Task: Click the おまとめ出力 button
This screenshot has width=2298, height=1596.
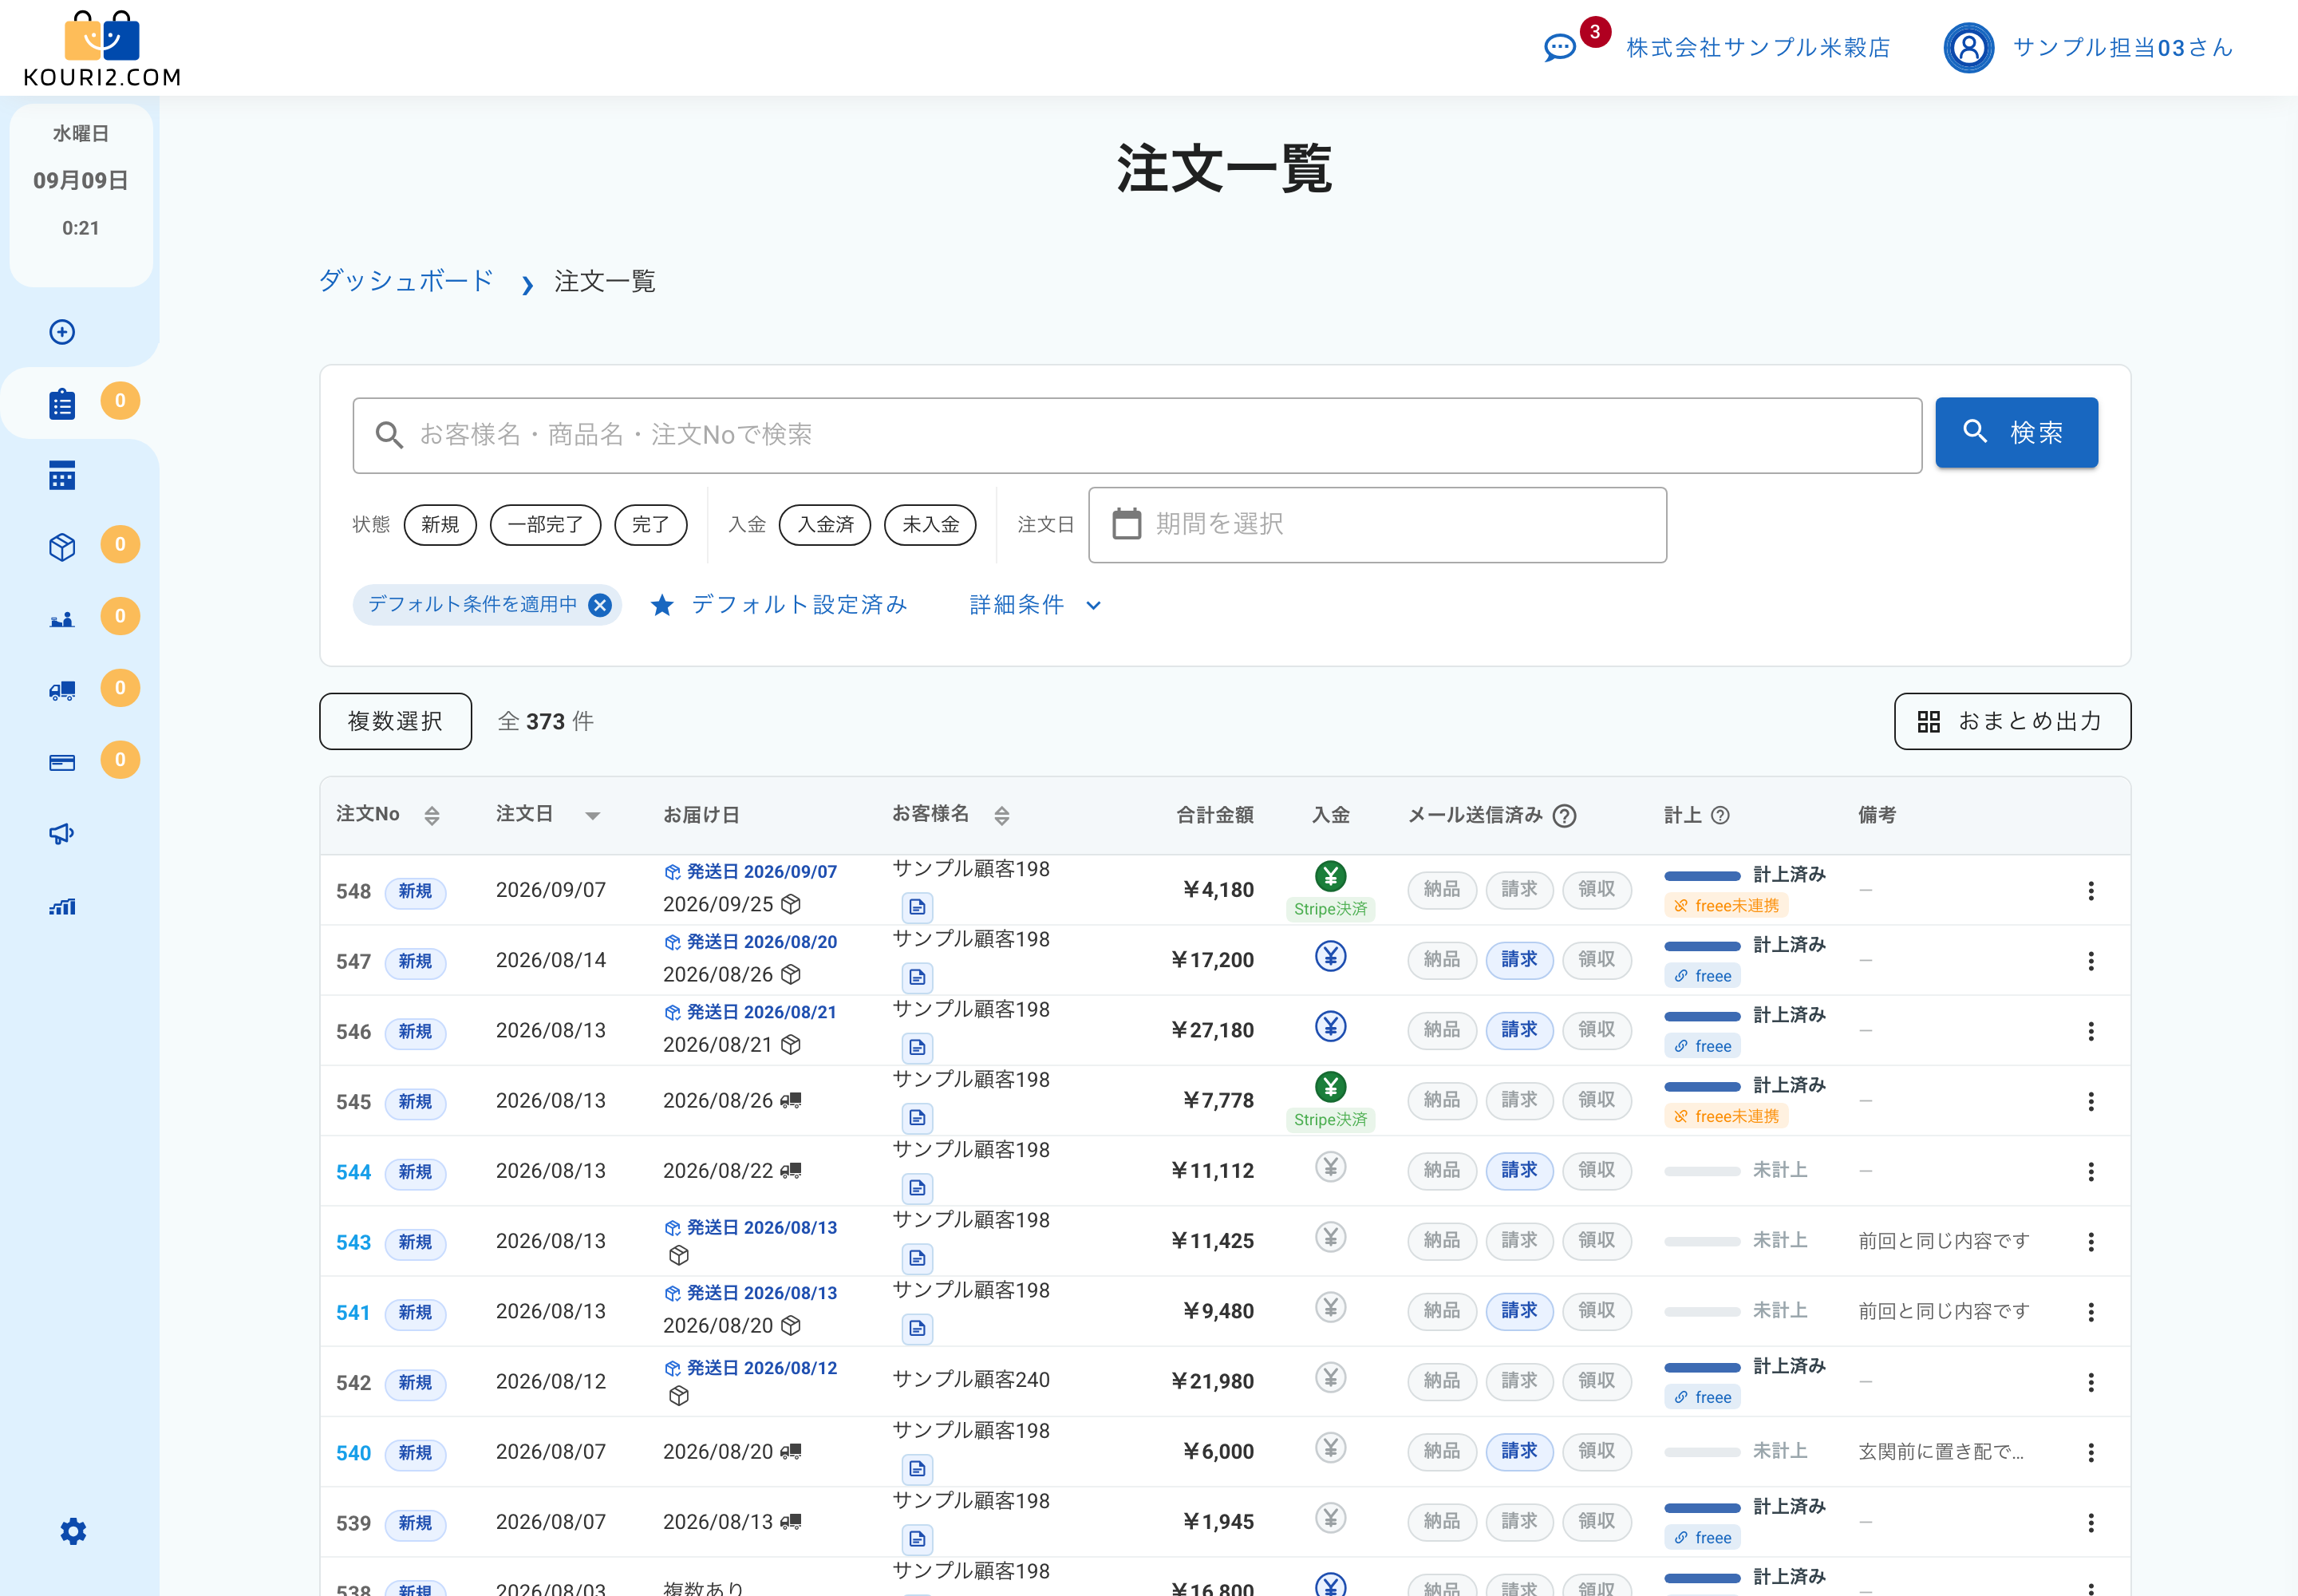Action: point(2012,721)
